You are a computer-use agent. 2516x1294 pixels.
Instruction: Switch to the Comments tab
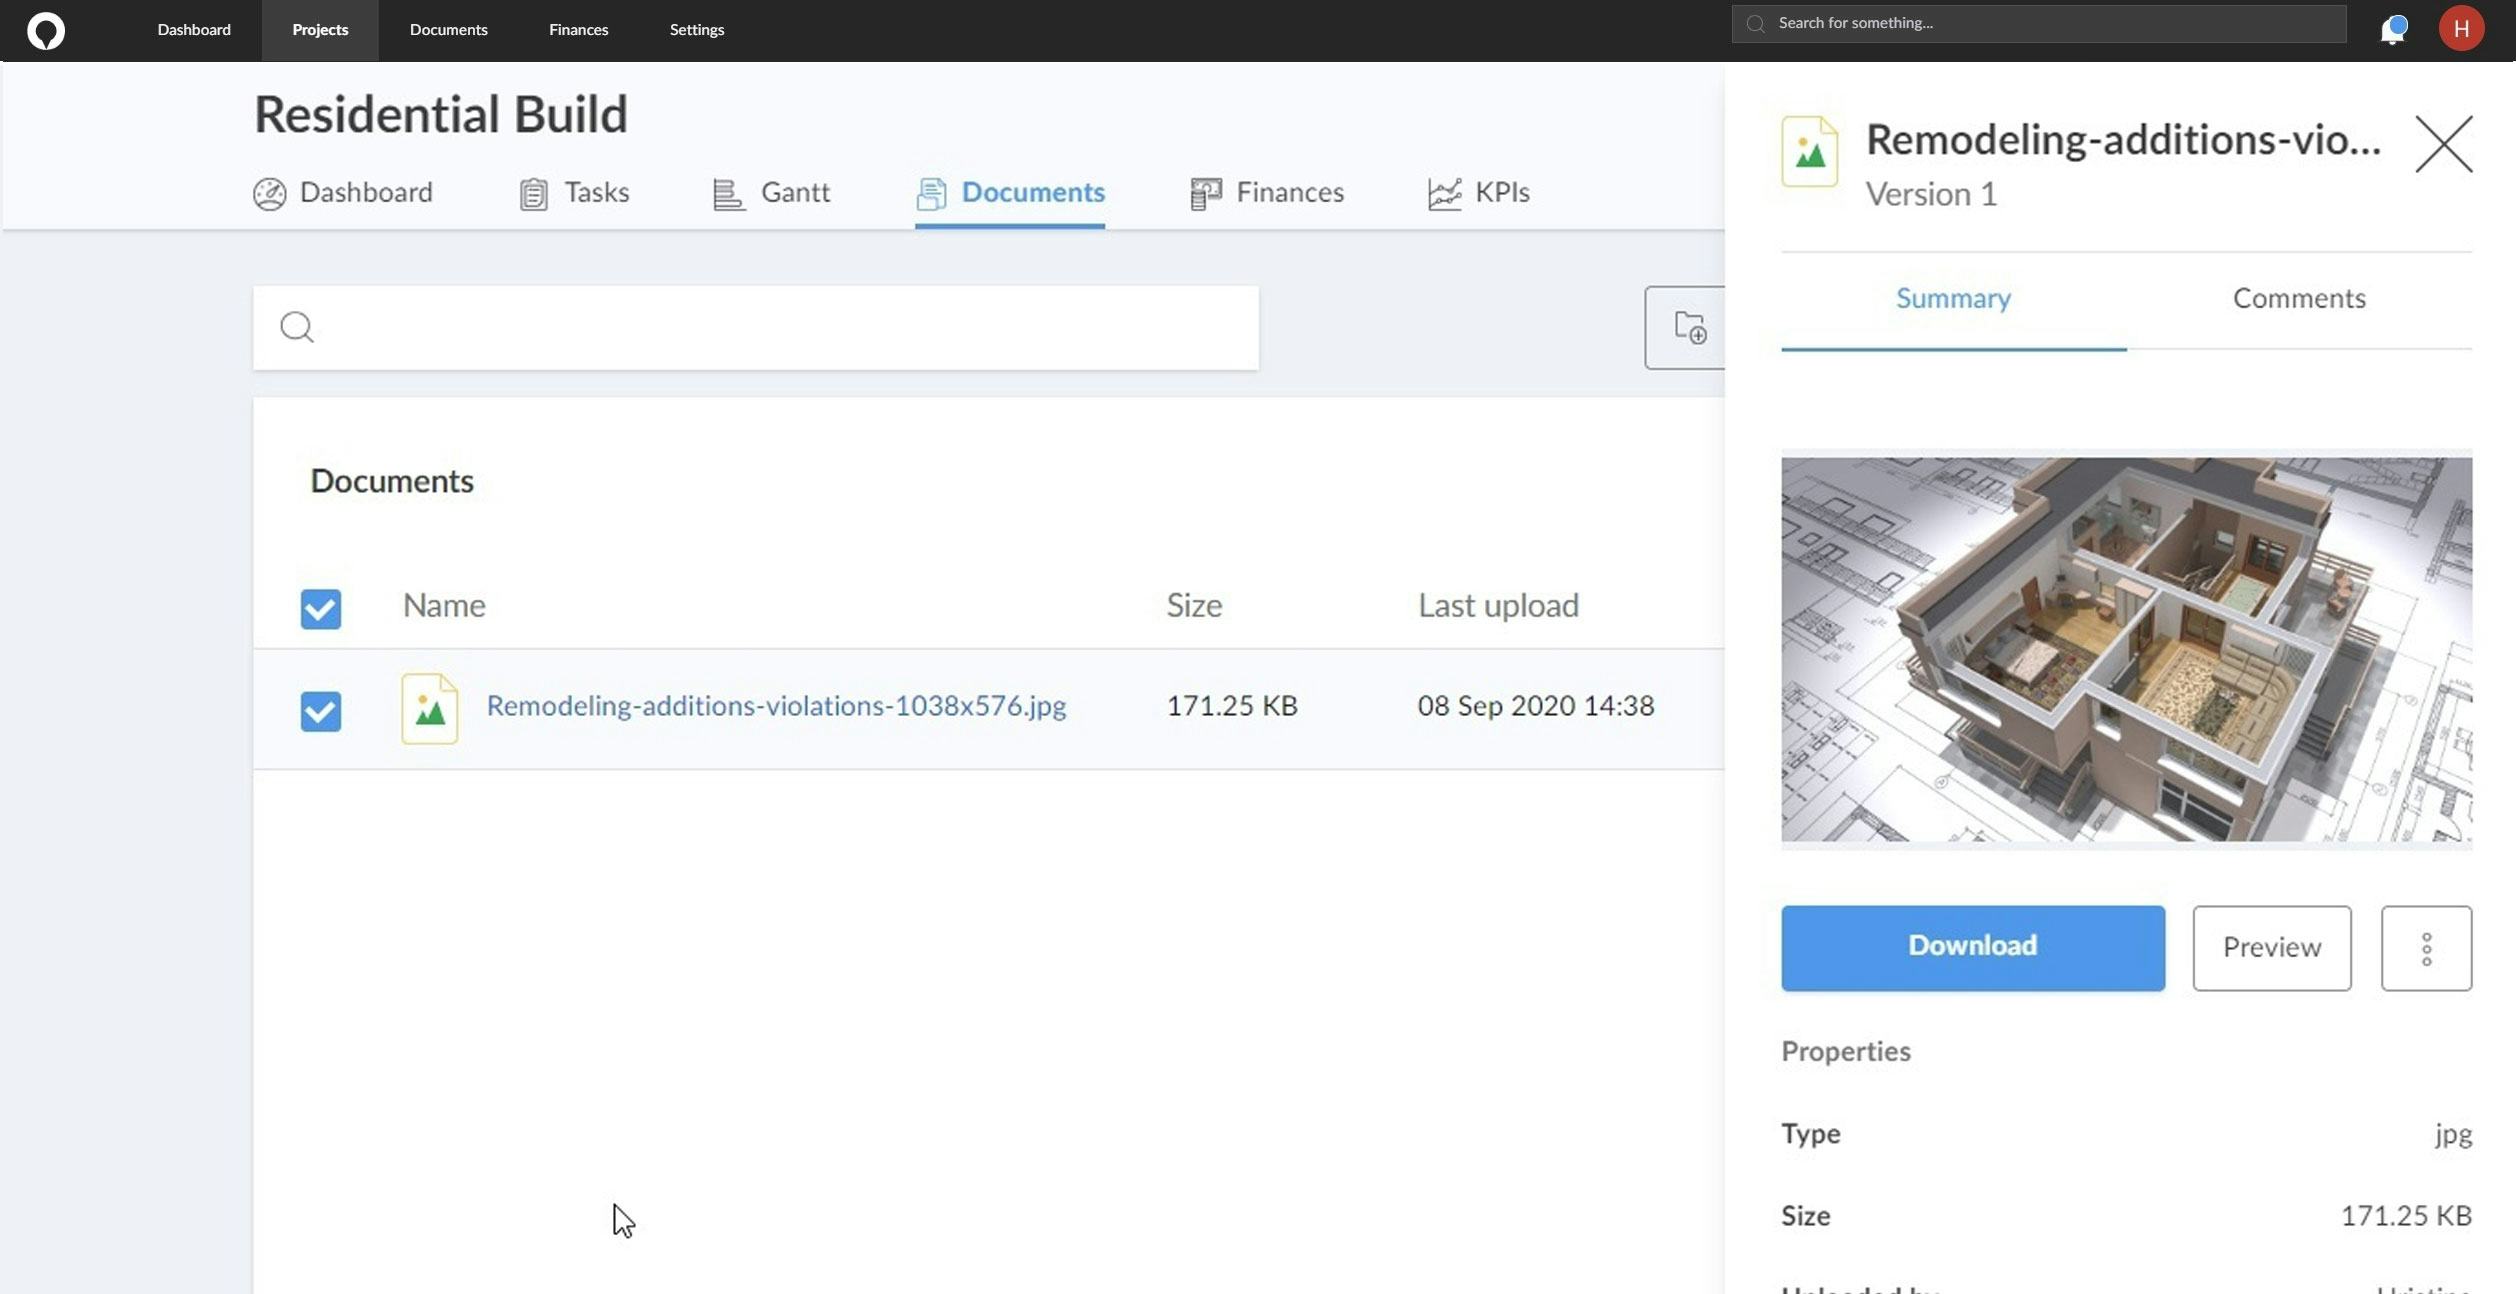click(x=2298, y=298)
